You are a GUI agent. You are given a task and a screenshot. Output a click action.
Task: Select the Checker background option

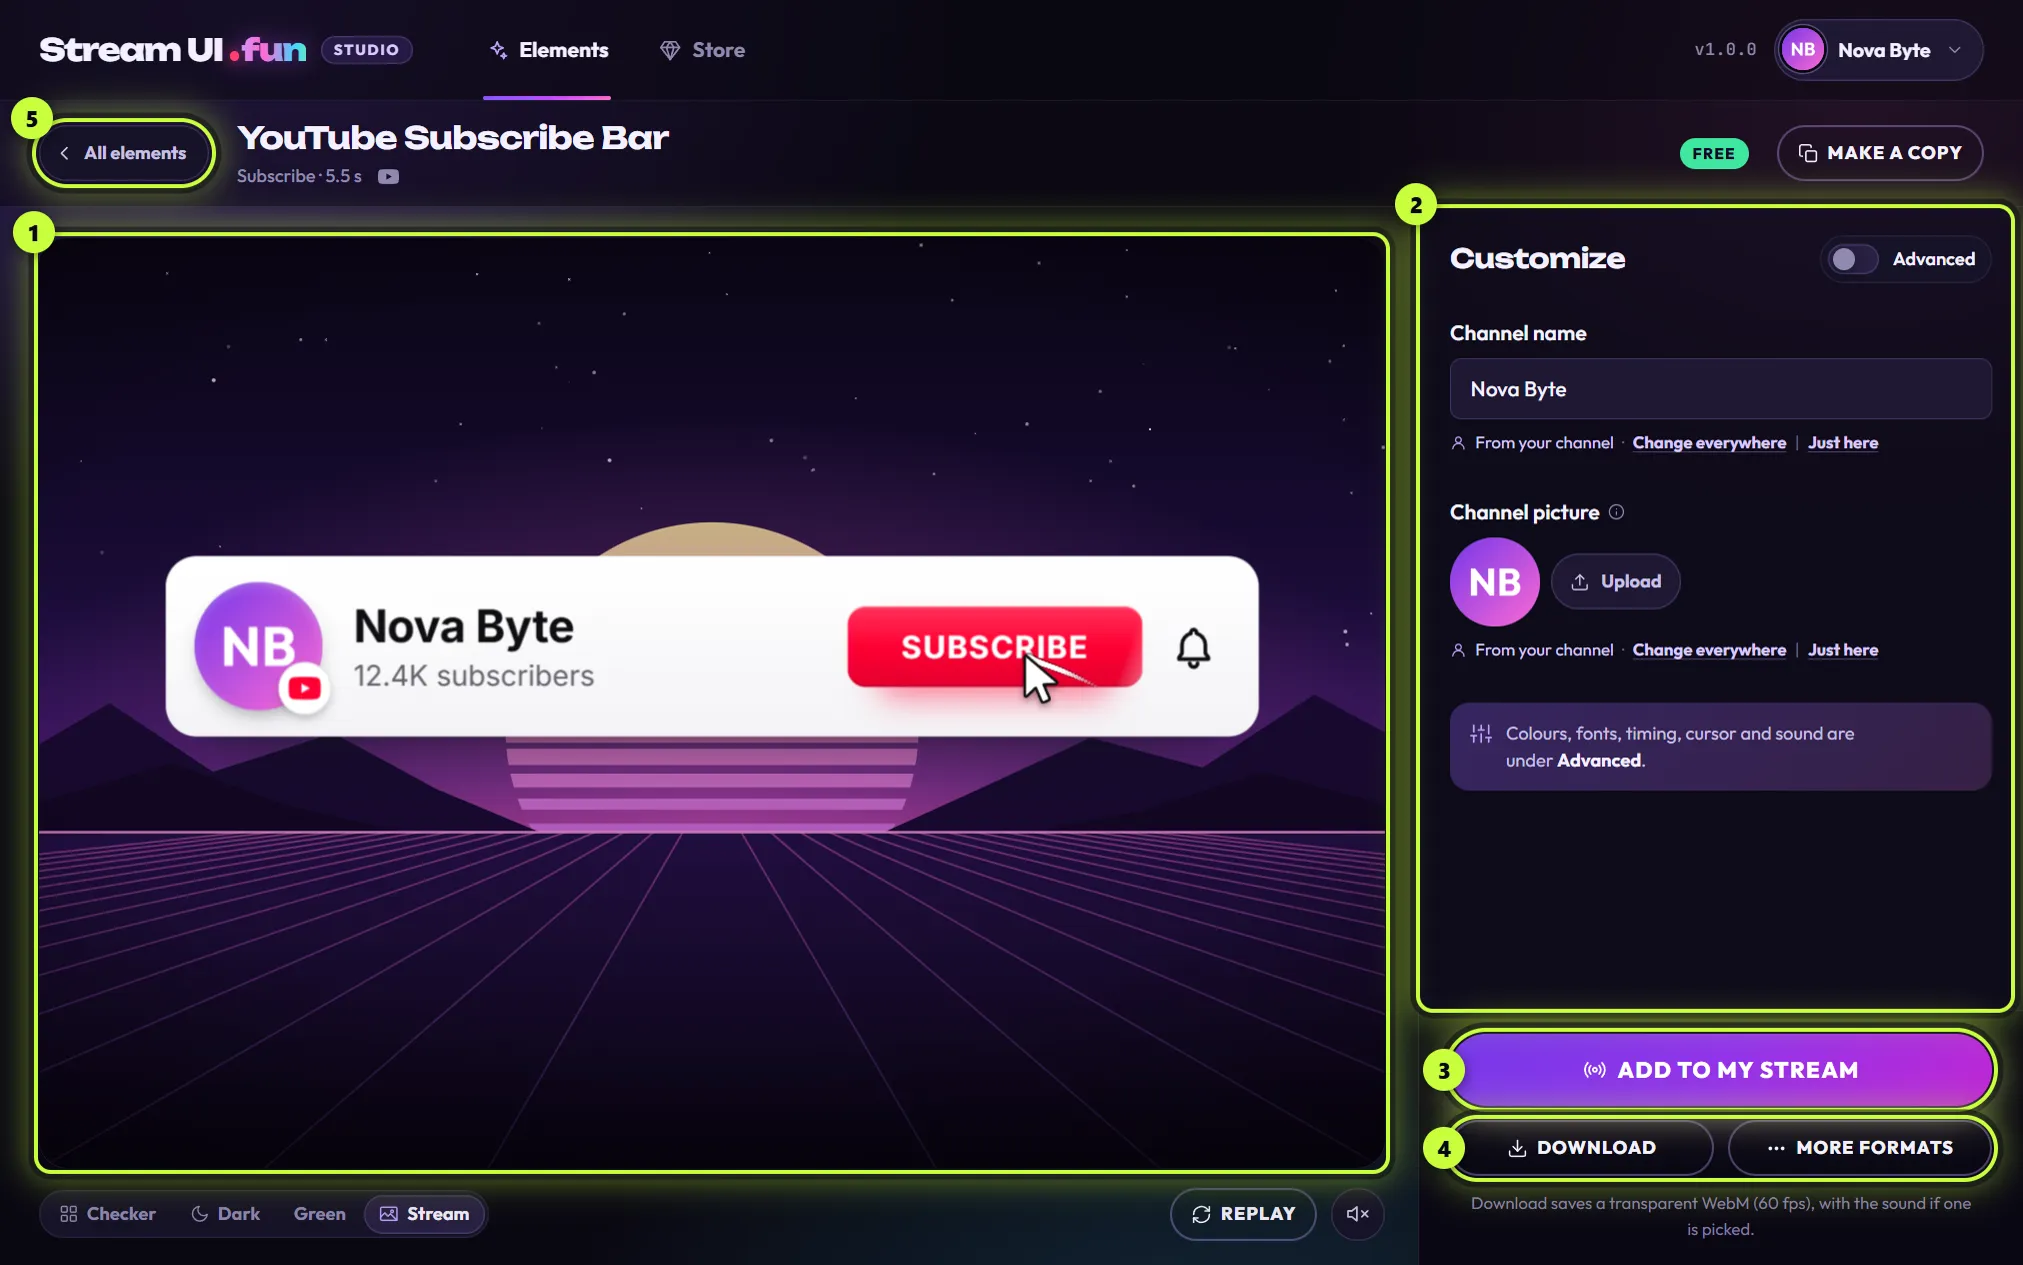click(108, 1214)
